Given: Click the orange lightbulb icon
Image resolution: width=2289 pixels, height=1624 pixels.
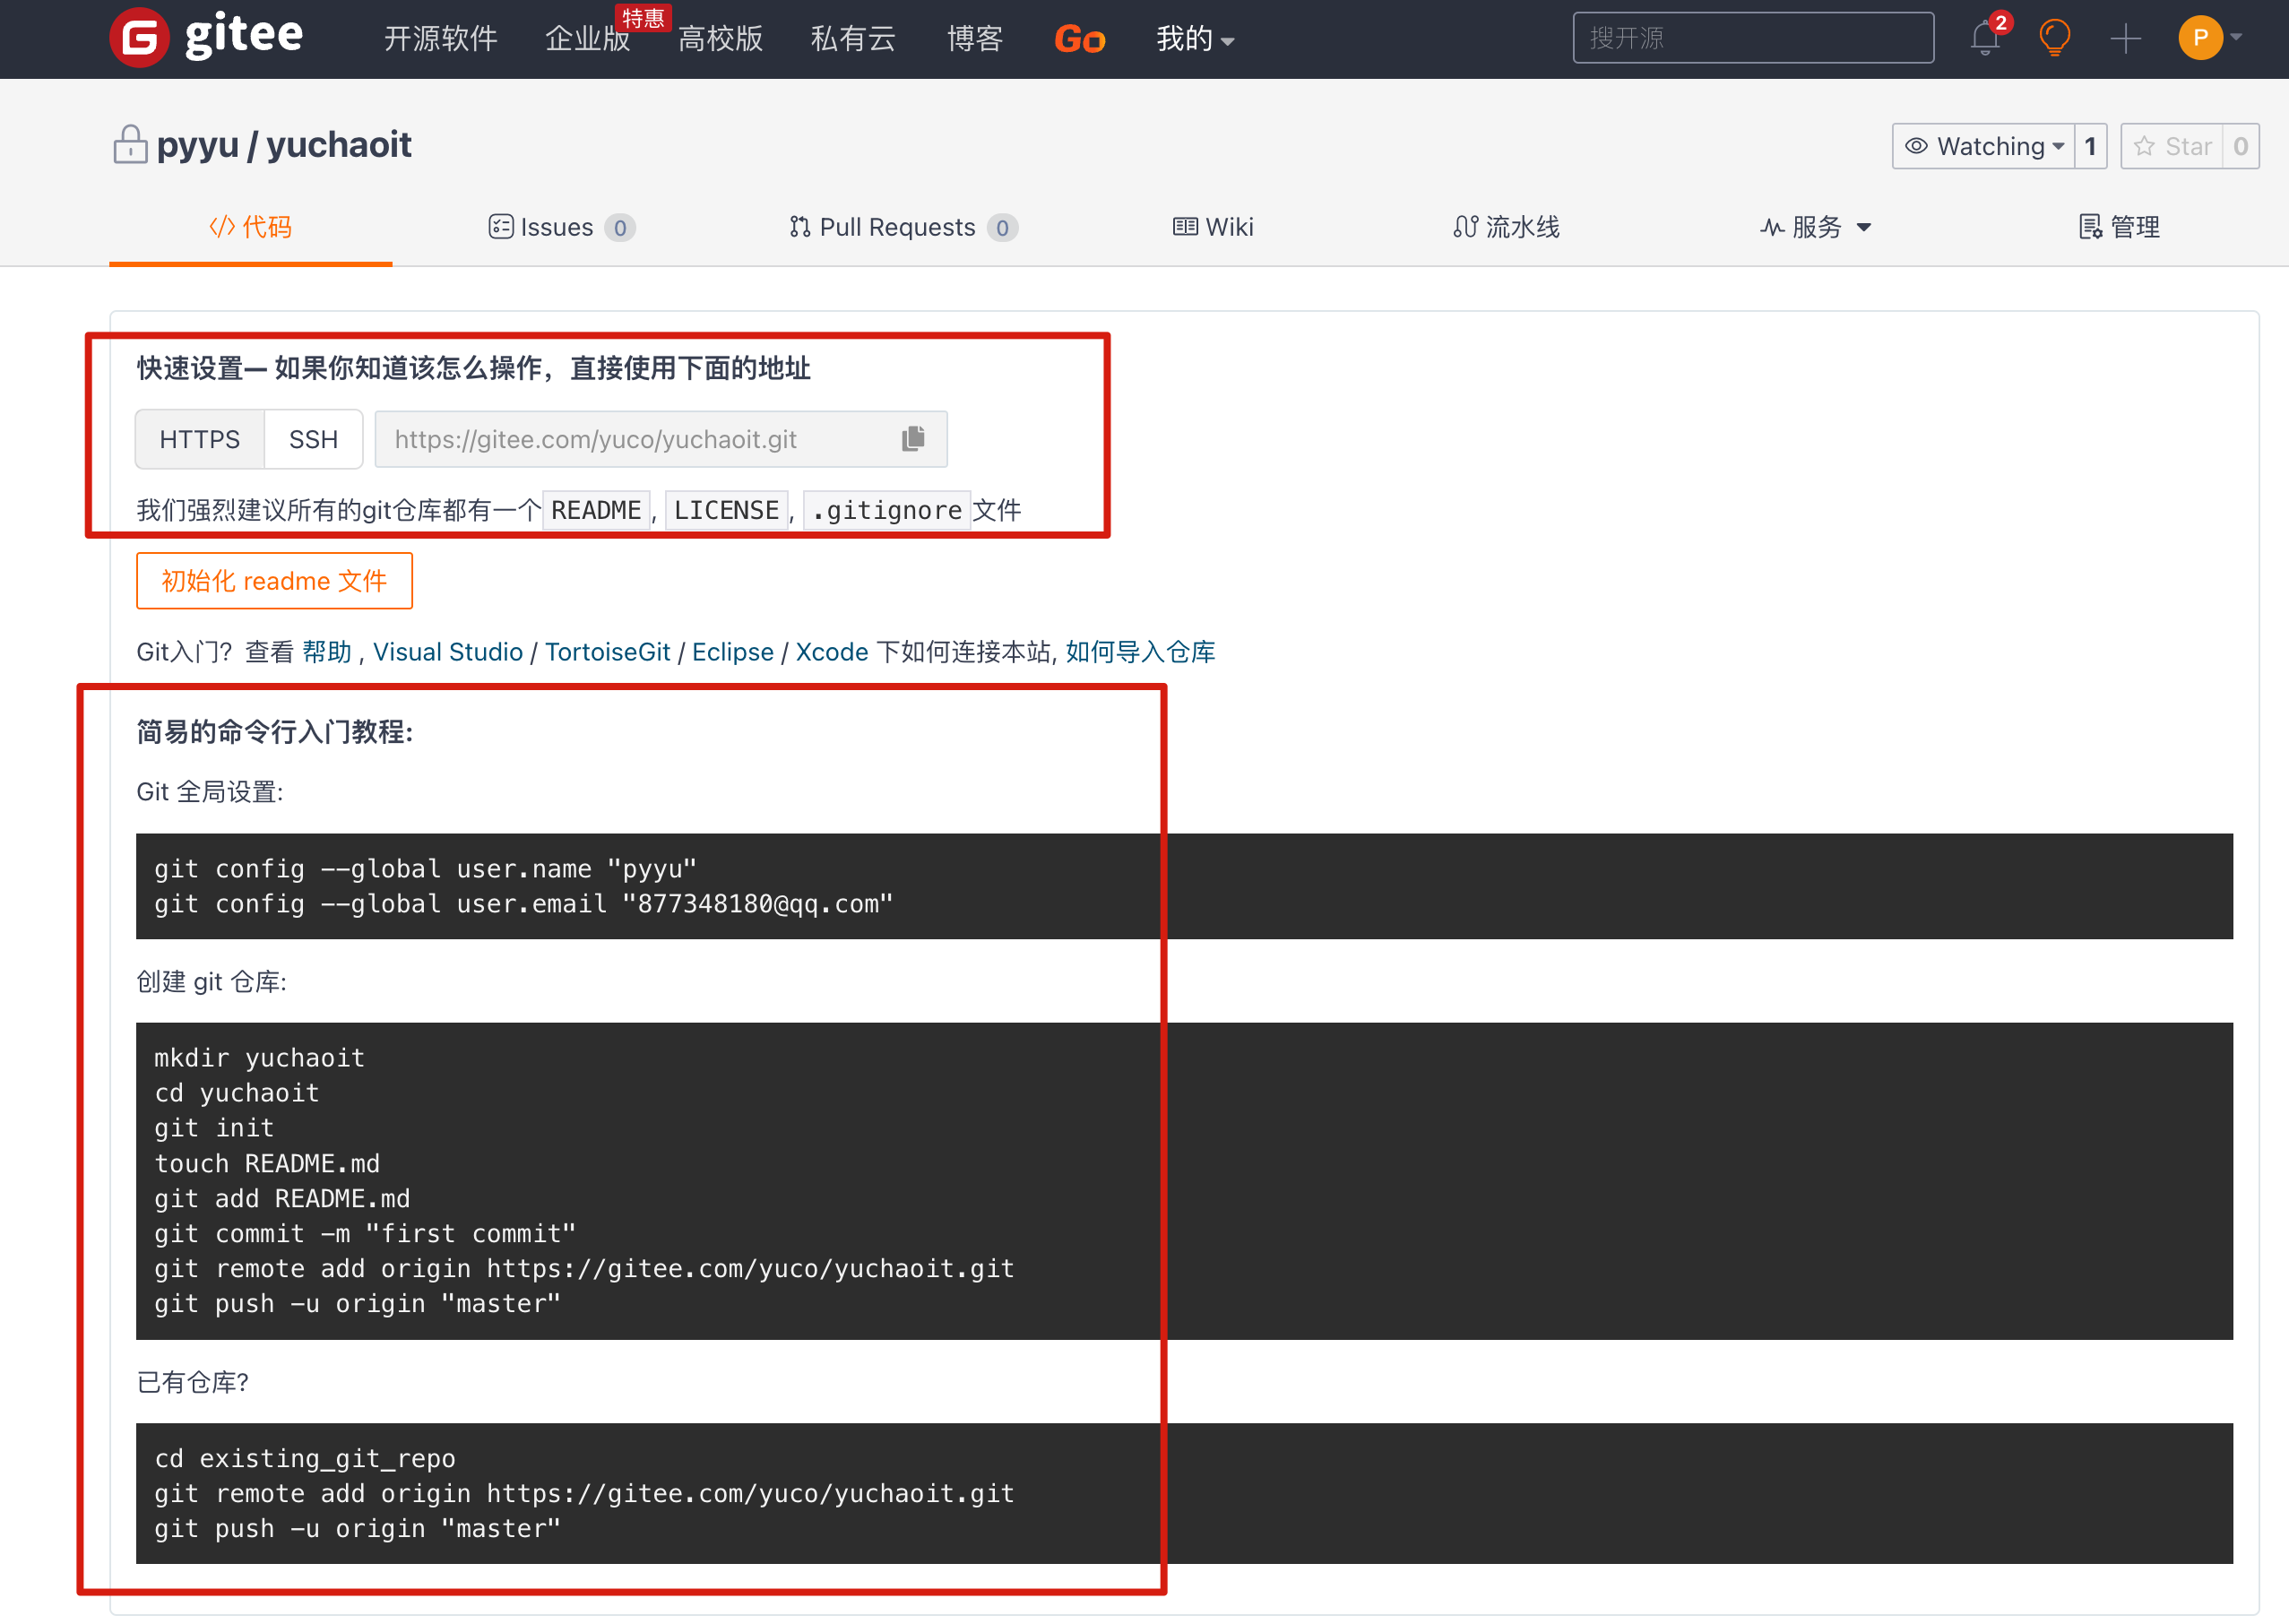Looking at the screenshot, I should pos(2054,38).
